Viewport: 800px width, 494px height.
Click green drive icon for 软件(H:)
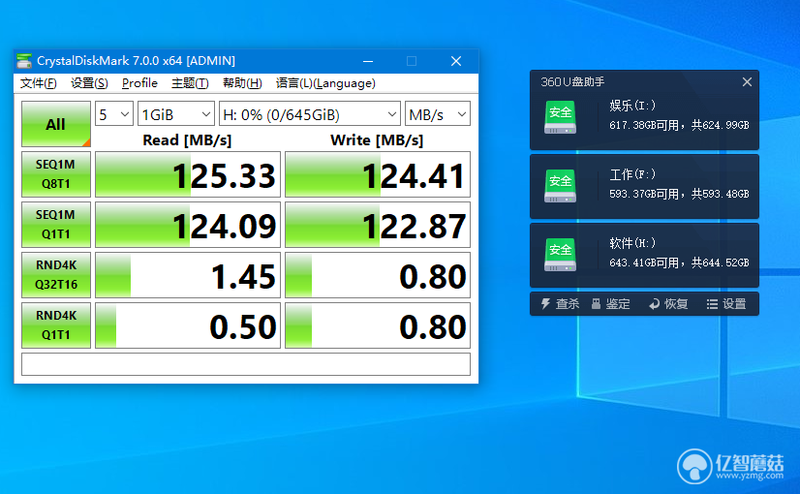(x=560, y=255)
